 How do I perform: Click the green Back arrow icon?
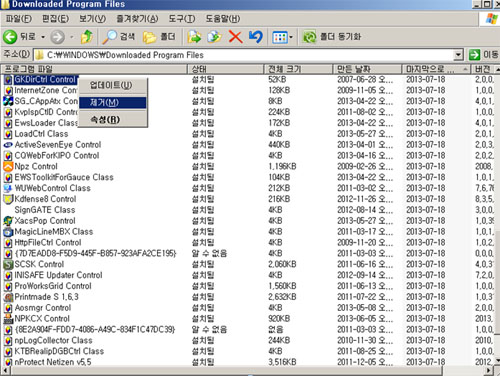point(10,37)
